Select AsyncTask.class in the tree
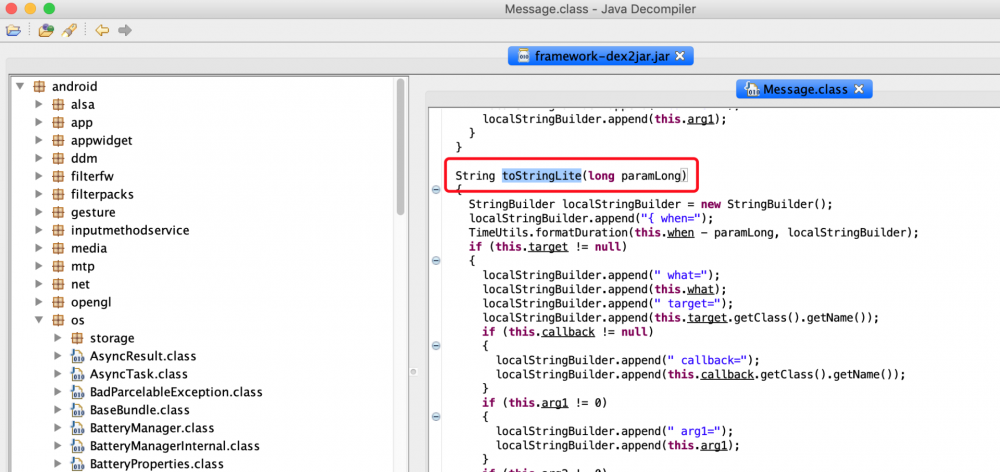This screenshot has height=472, width=1000. [138, 374]
